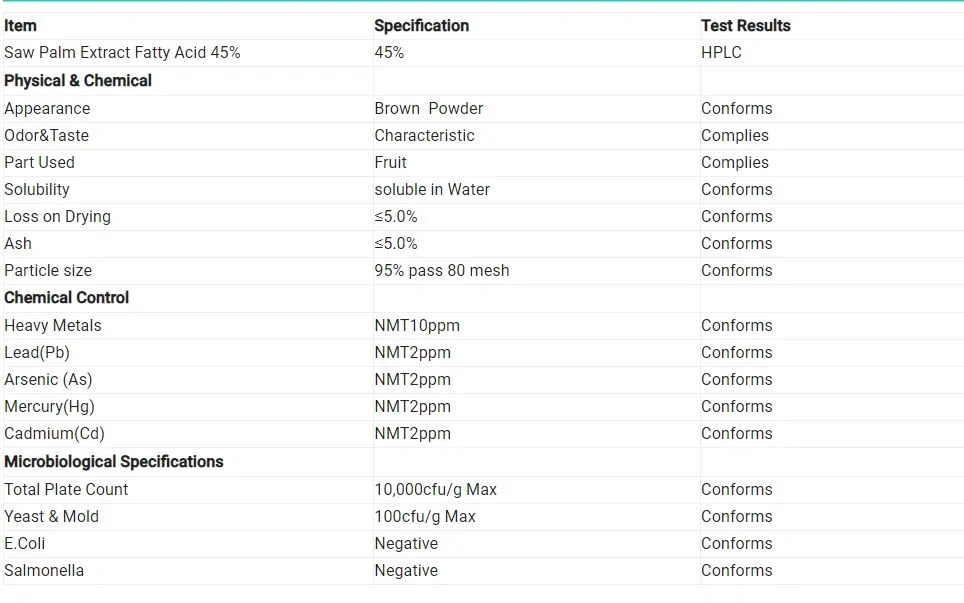Click the 'Test Results' column header
This screenshot has width=964, height=603.
[745, 26]
